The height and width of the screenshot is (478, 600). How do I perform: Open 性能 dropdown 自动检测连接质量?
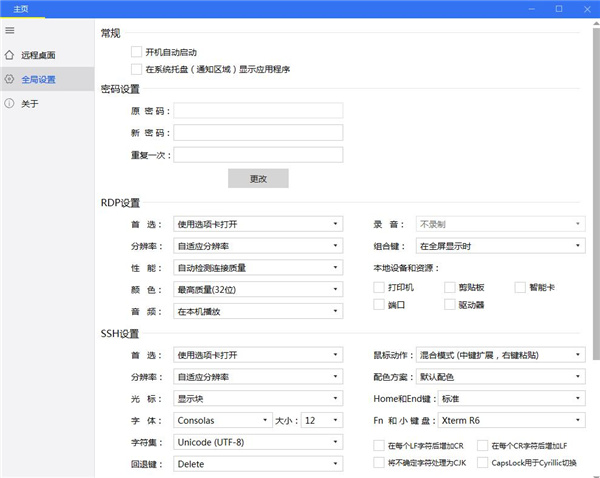[x=258, y=268]
